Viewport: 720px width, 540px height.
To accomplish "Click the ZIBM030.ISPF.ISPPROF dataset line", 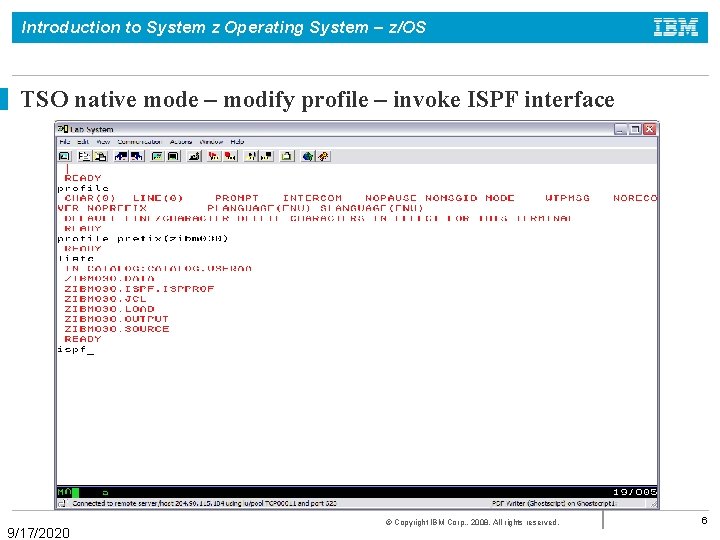I will [x=139, y=289].
